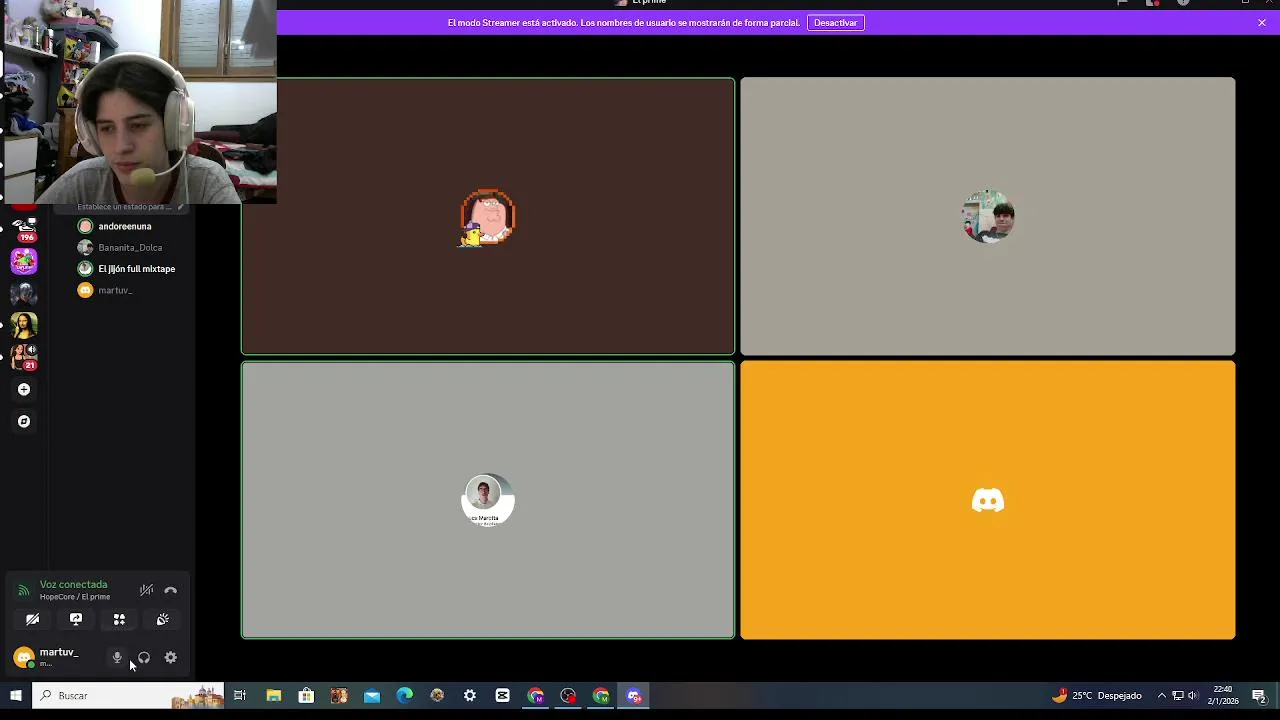
Task: Focus the Peter Griffin avatar video tile
Action: click(x=488, y=216)
